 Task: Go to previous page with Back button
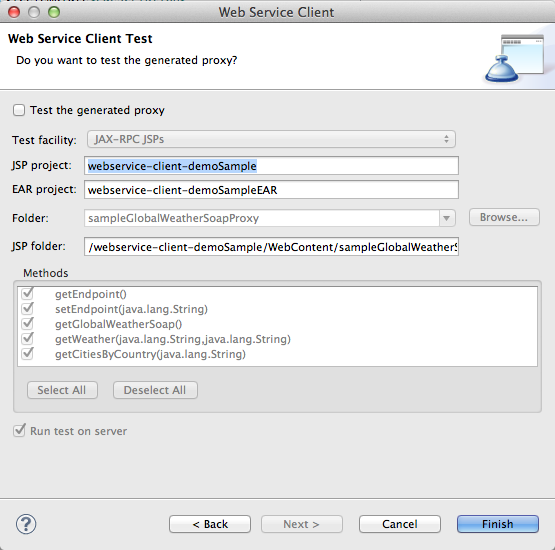click(x=210, y=524)
